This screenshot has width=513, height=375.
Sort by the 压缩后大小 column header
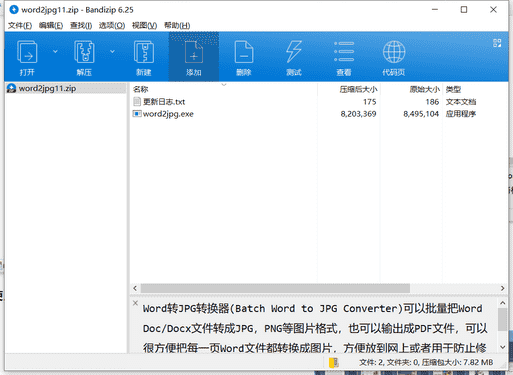(x=358, y=89)
